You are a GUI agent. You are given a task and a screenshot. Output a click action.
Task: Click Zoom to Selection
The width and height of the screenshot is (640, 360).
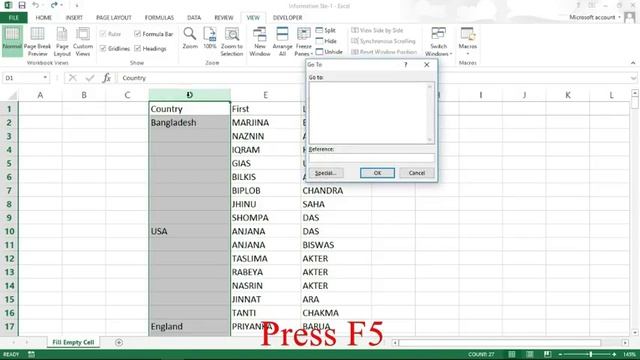tap(232, 42)
